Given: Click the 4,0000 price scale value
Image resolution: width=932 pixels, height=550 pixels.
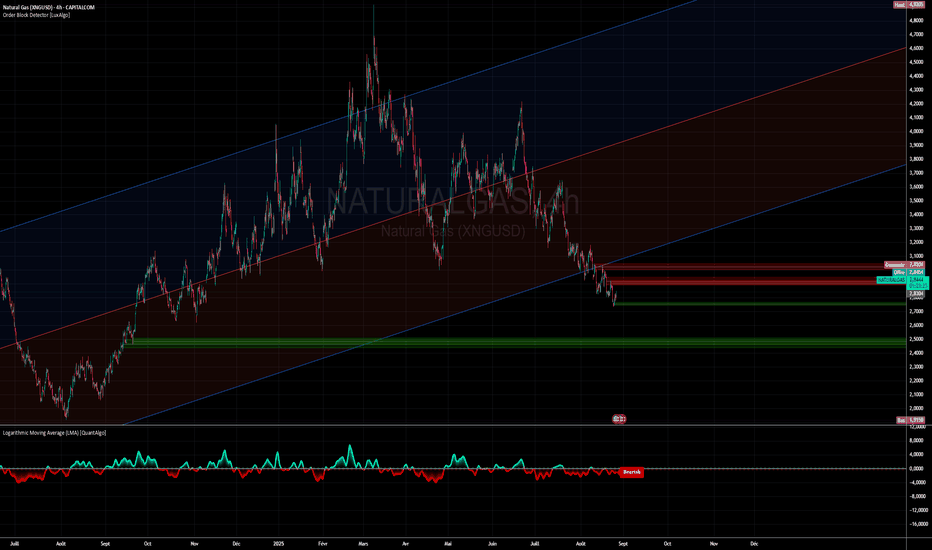Looking at the screenshot, I should 916,131.
